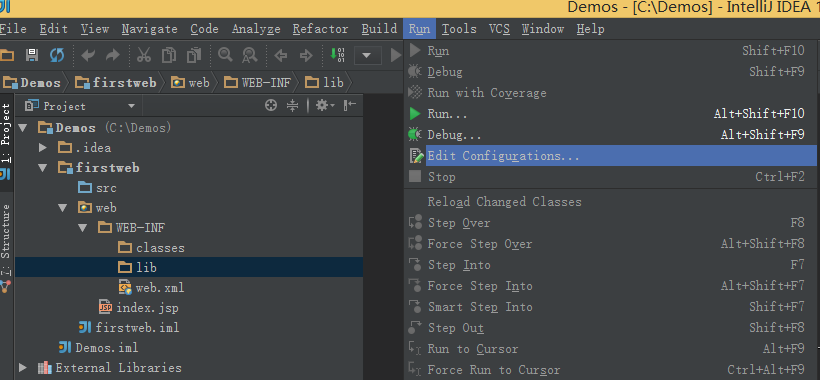Click the Undo arrow icon
The image size is (820, 380).
[x=88, y=55]
